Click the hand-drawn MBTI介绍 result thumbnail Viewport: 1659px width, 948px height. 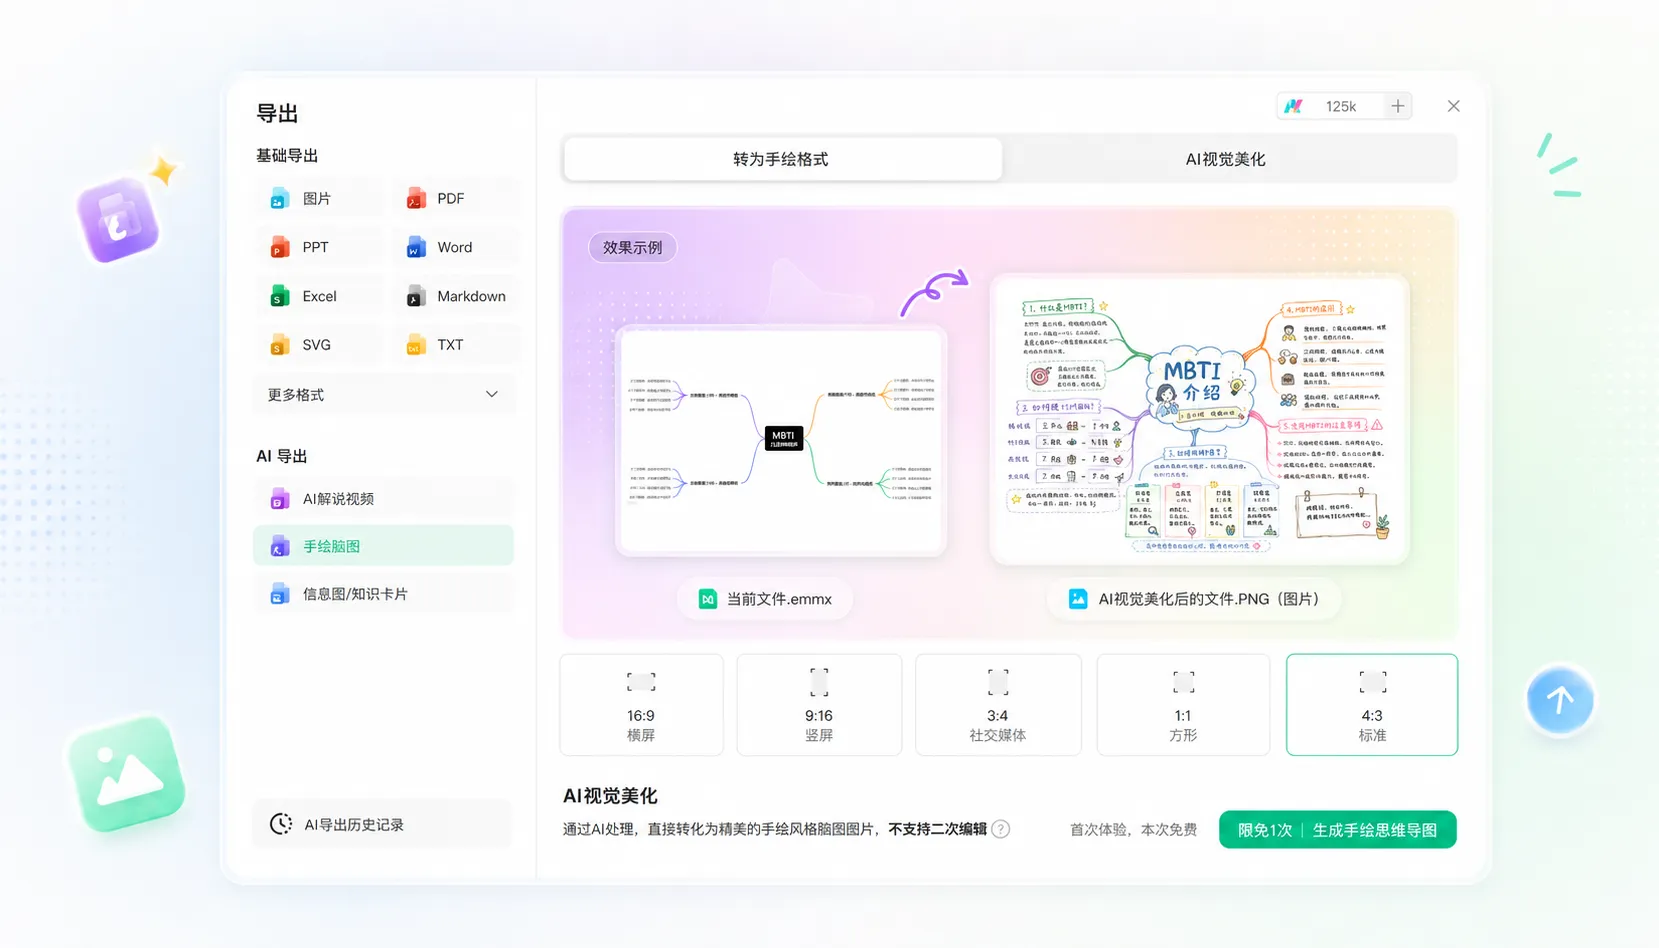pos(1199,420)
